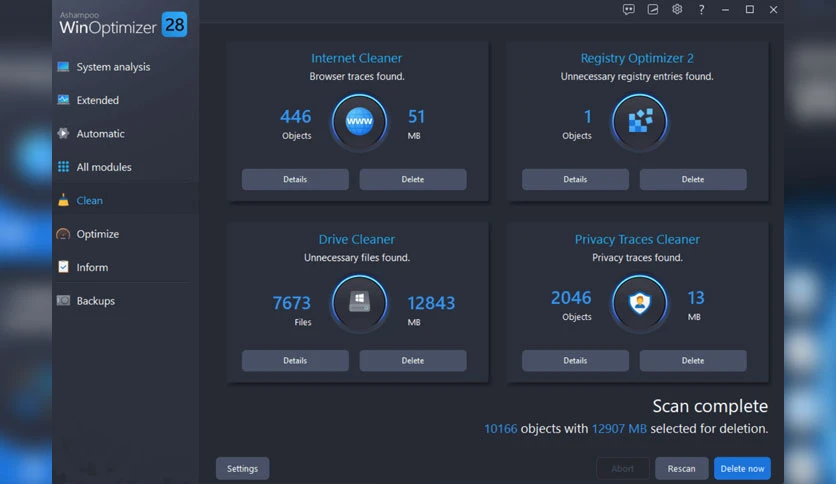836x484 pixels.
Task: Click the 10166 objects total
Action: click(x=501, y=429)
